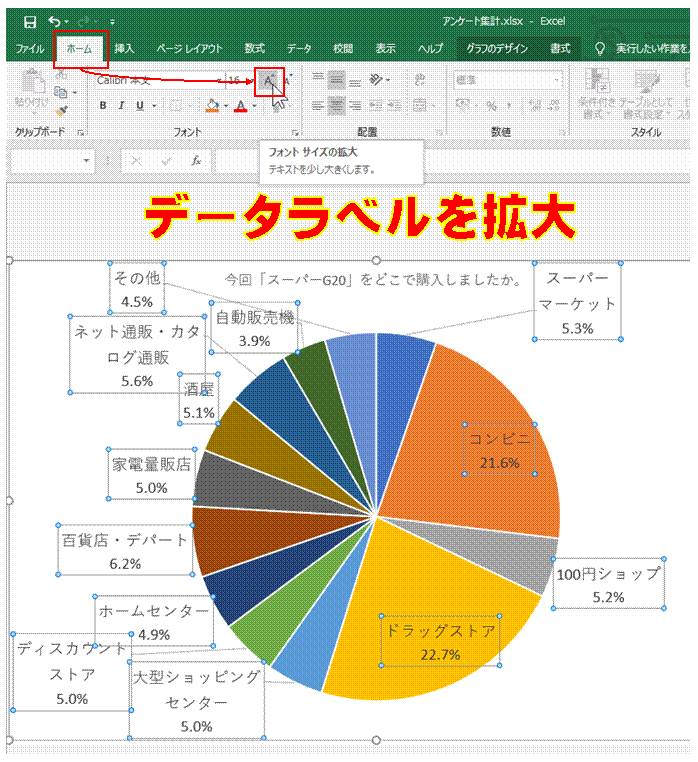Open the グラフのデザイン tab
Image resolution: width=698 pixels, height=762 pixels.
click(497, 49)
